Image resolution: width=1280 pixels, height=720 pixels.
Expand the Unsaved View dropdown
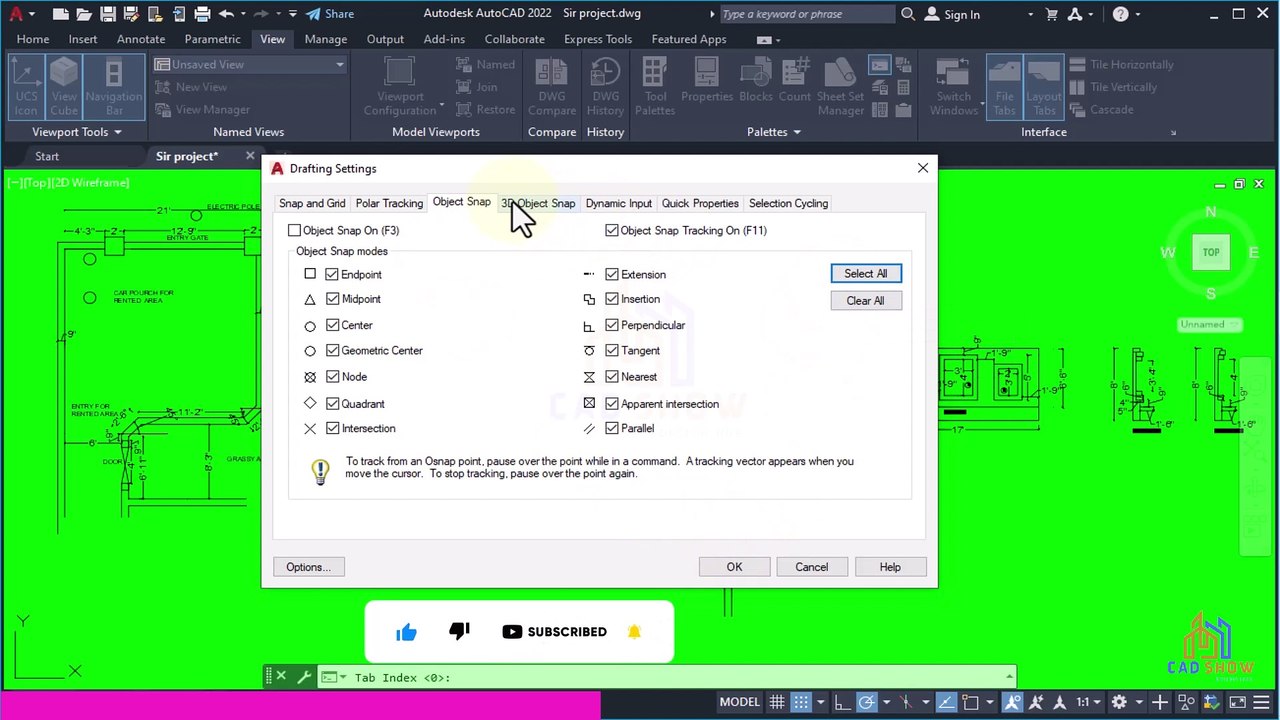coord(339,65)
